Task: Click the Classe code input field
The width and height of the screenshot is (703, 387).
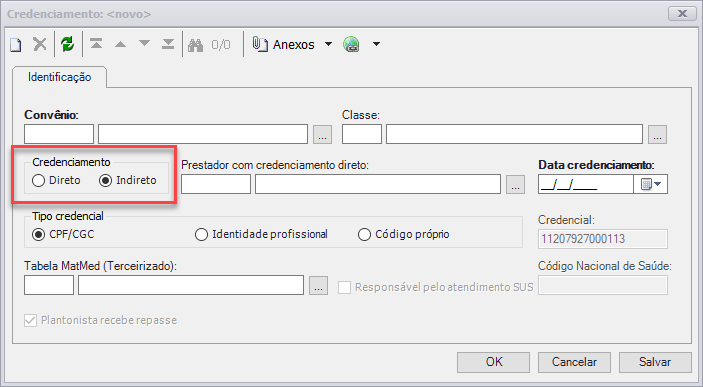Action: coord(362,134)
